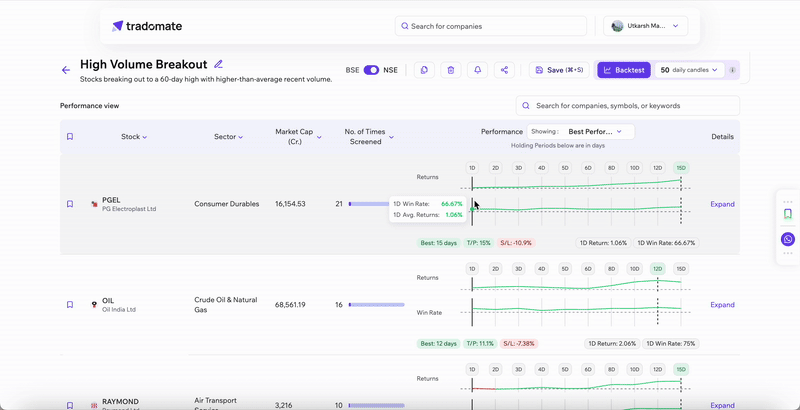Toggle the BSE/NSE exchange switch
Screen dimensions: 800x410
click(371, 70)
